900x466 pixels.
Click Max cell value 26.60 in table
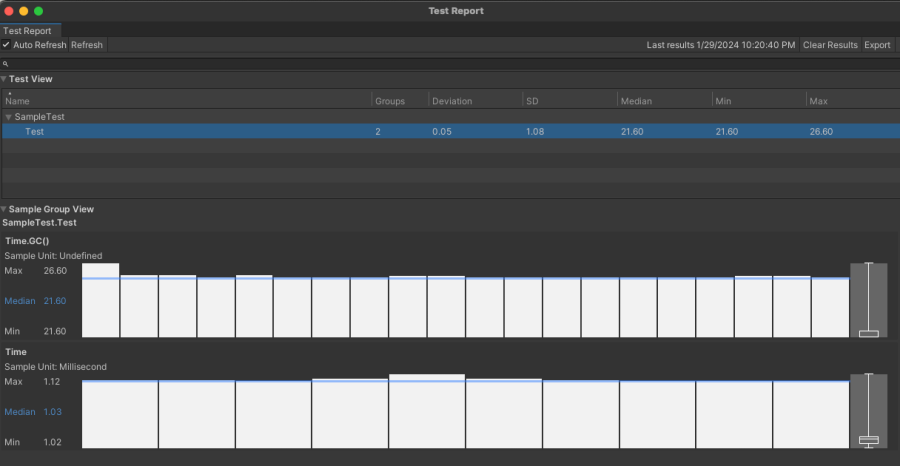[821, 131]
